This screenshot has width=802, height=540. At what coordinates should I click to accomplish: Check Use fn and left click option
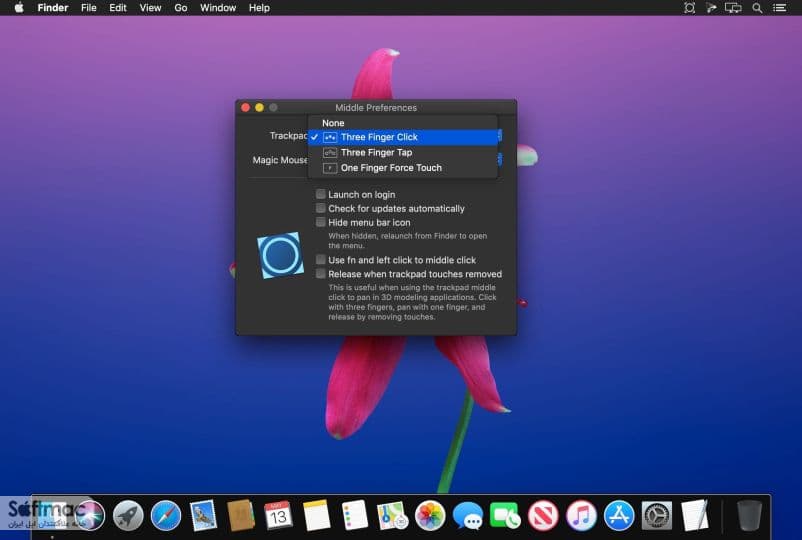[x=321, y=259]
